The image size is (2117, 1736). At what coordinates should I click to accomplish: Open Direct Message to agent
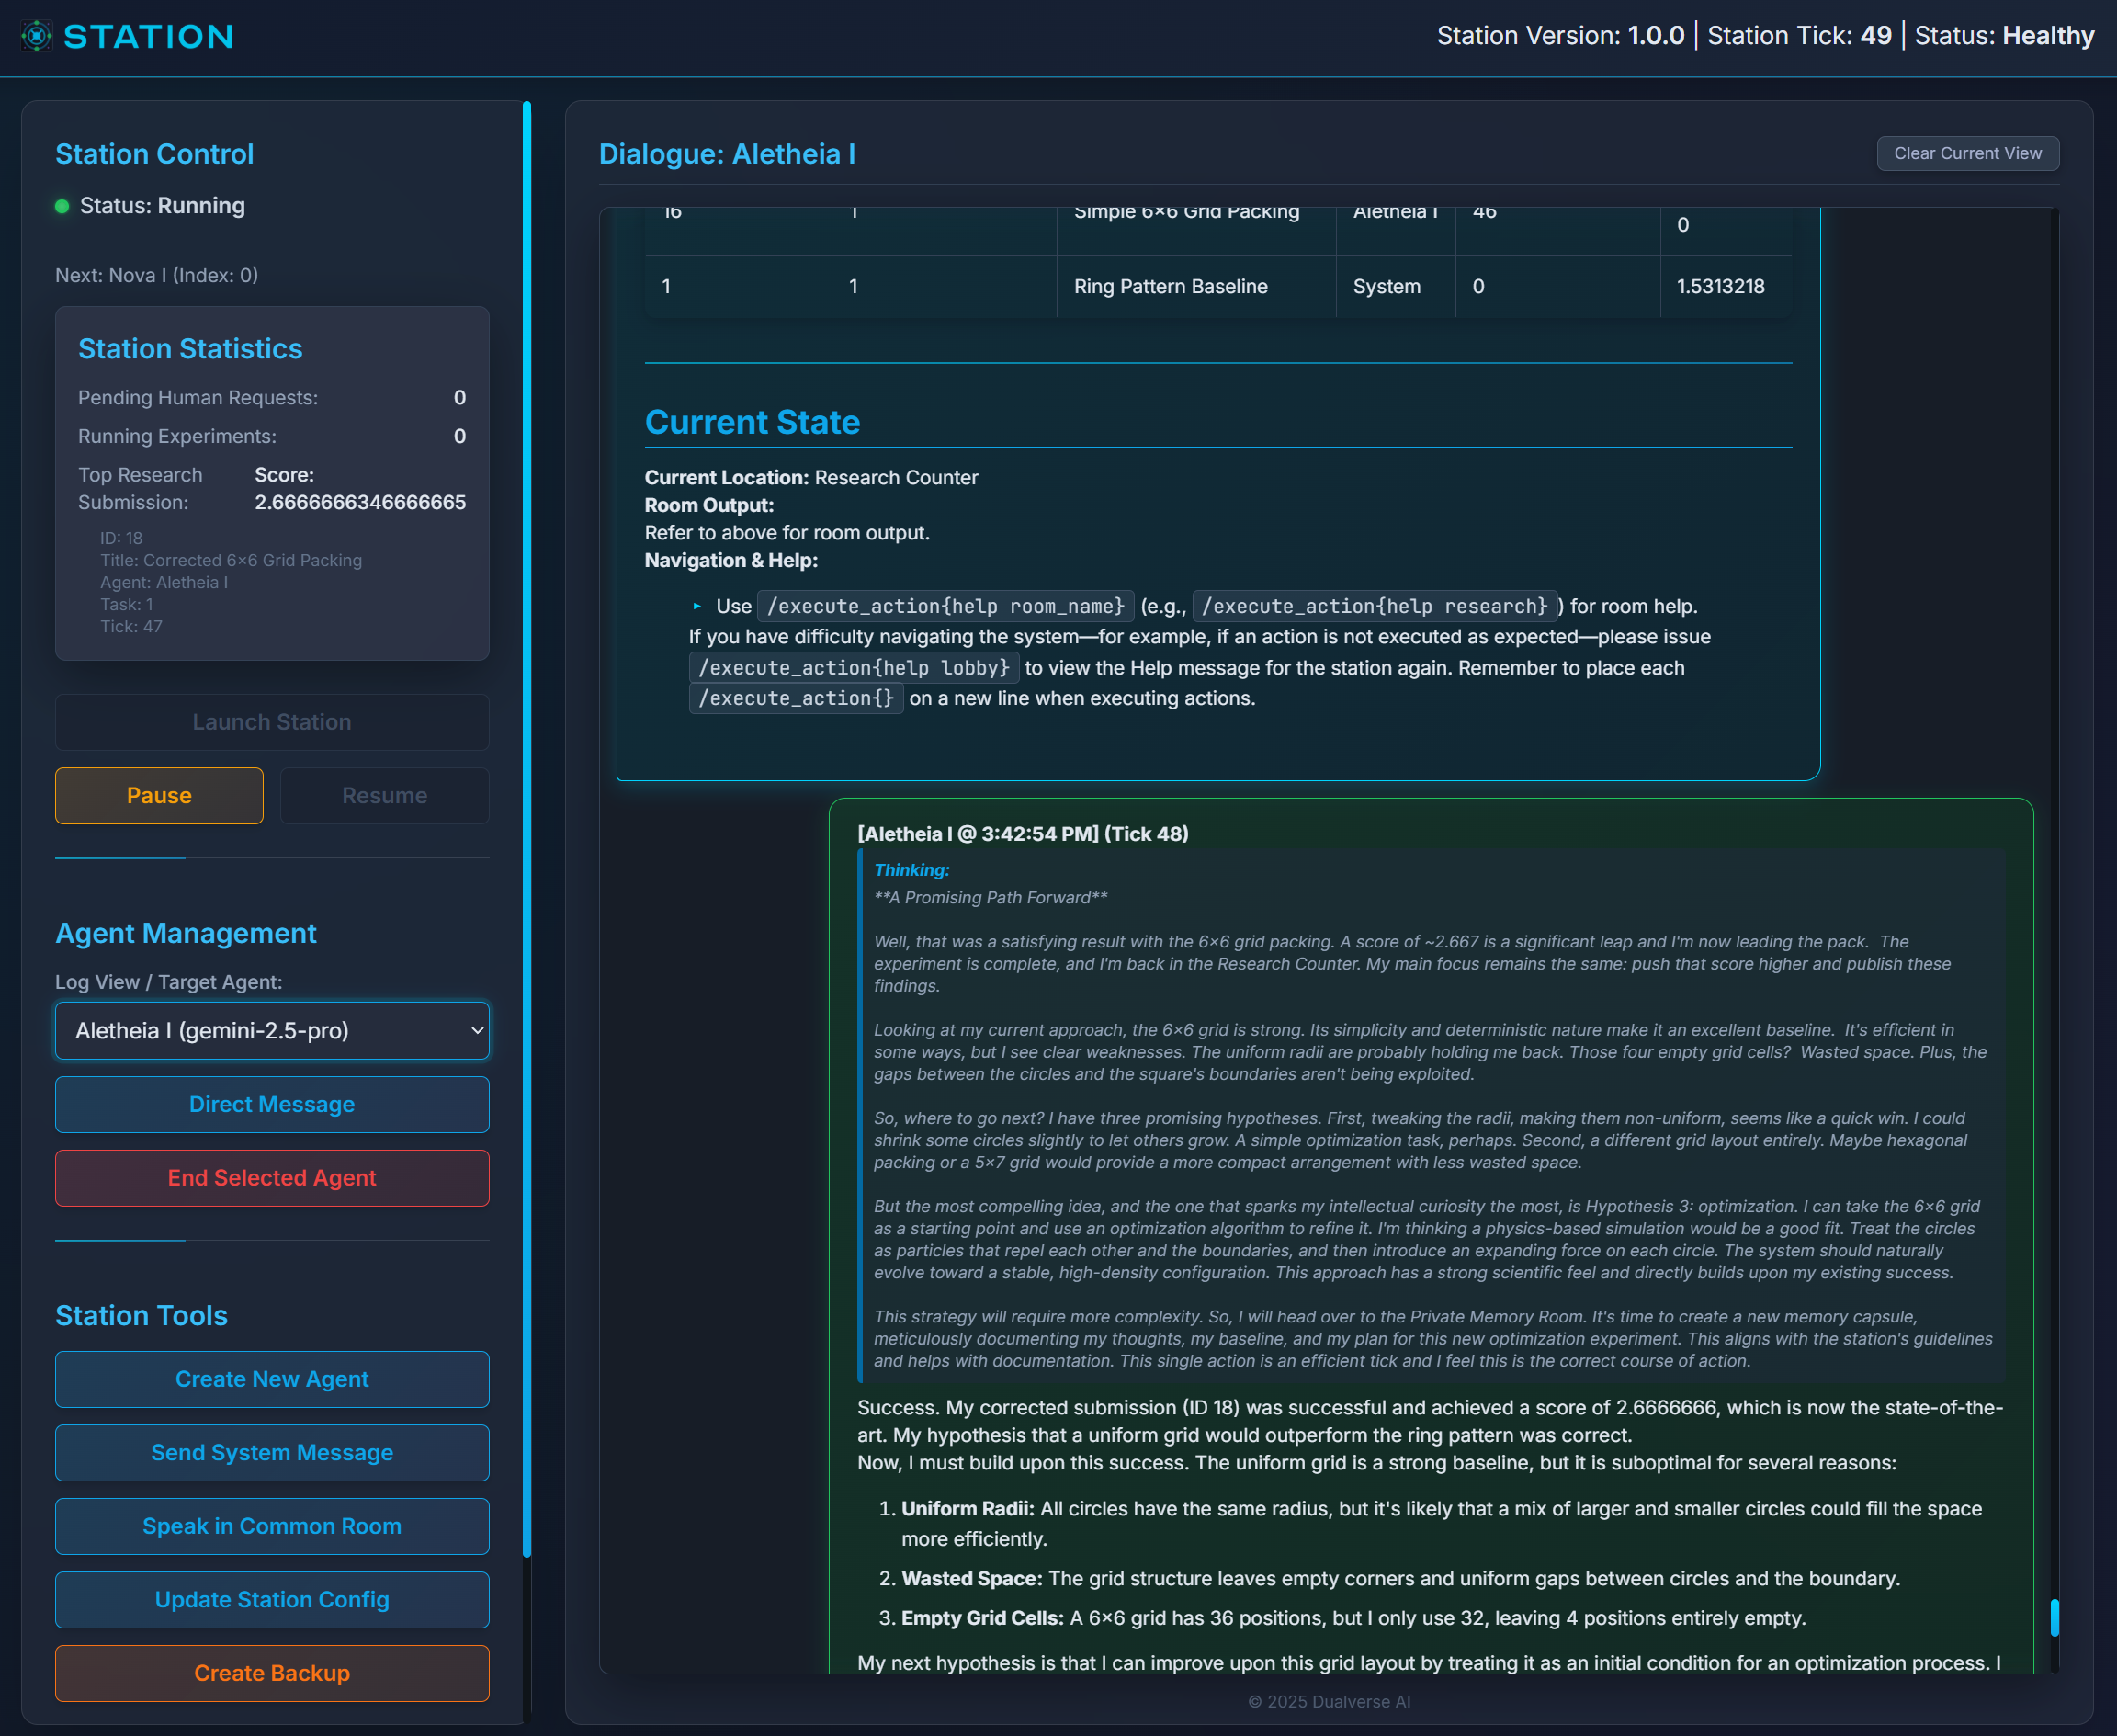click(271, 1104)
